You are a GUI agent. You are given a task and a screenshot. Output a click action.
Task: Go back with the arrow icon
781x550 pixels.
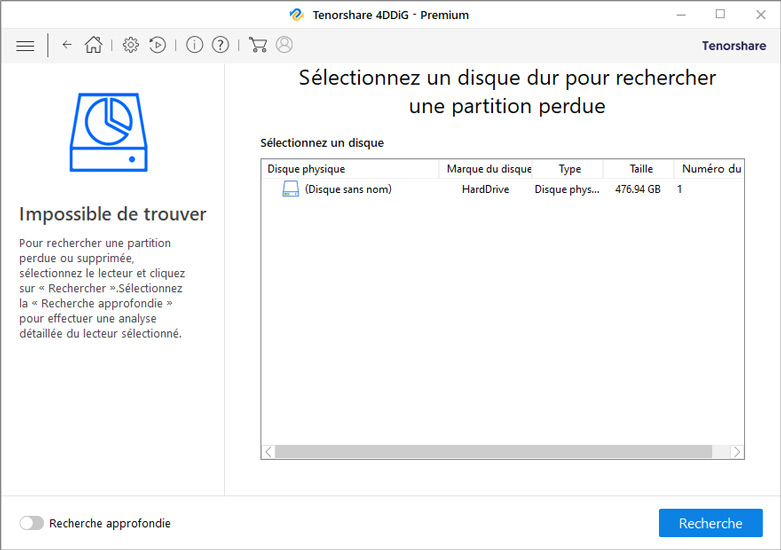point(67,45)
